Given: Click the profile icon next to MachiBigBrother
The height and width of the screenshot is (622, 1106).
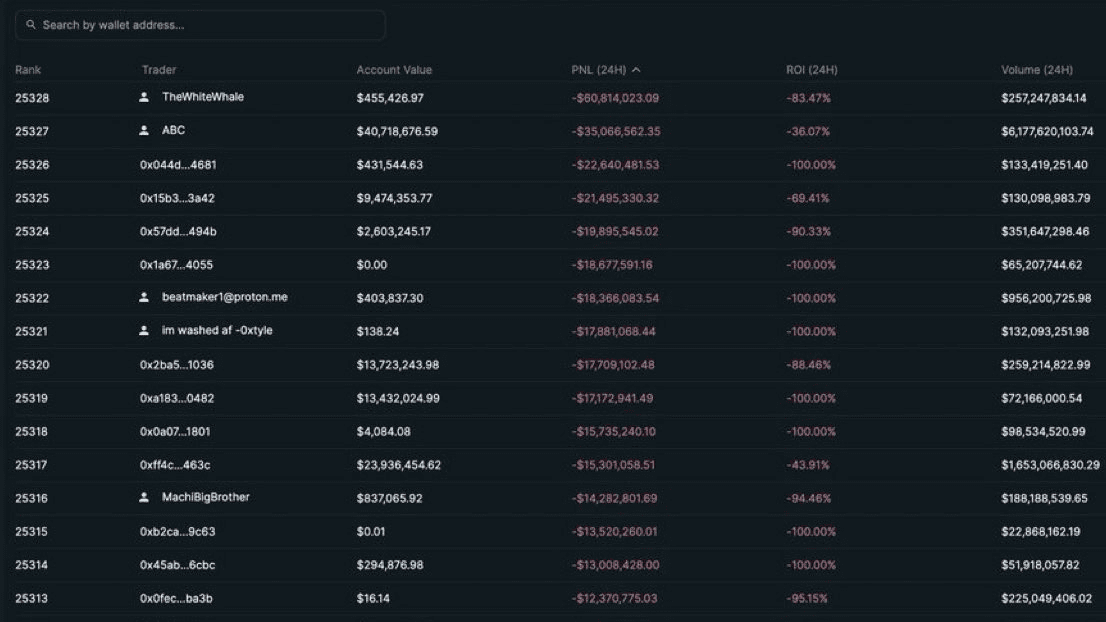Looking at the screenshot, I should pos(144,497).
